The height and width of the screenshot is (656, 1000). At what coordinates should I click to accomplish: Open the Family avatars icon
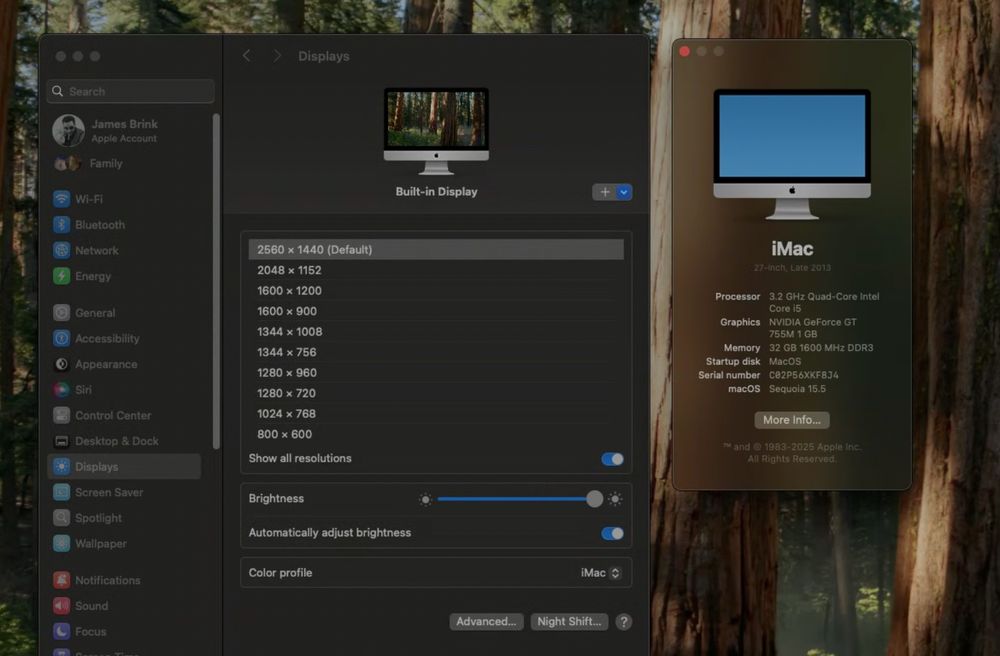pyautogui.click(x=67, y=164)
